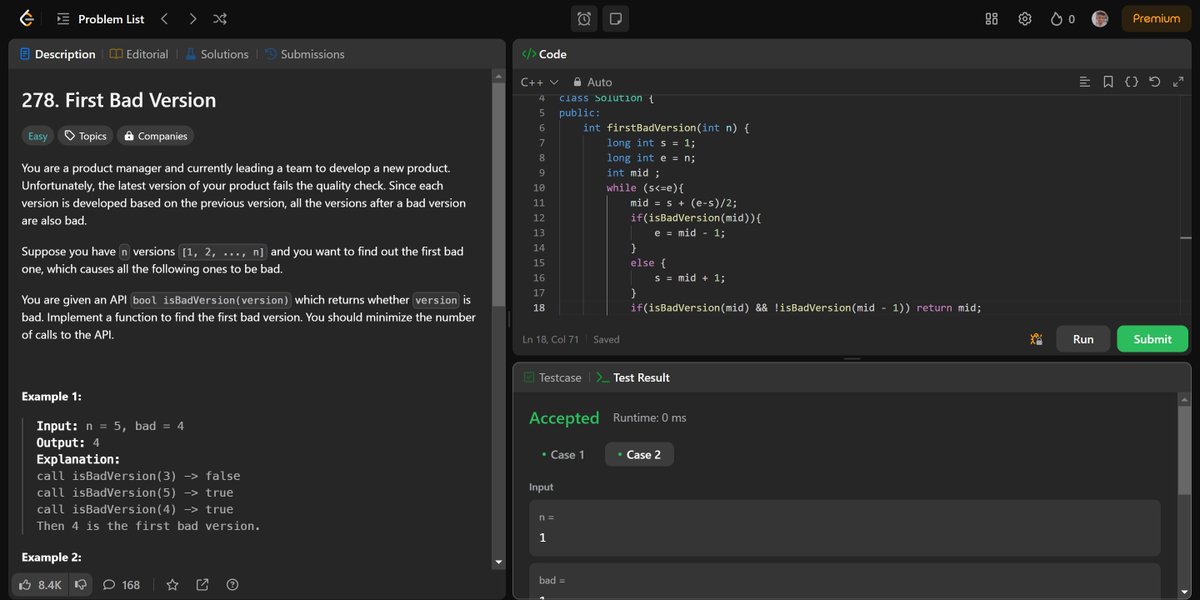
Task: Click the Premium upgrade button
Action: point(1155,17)
